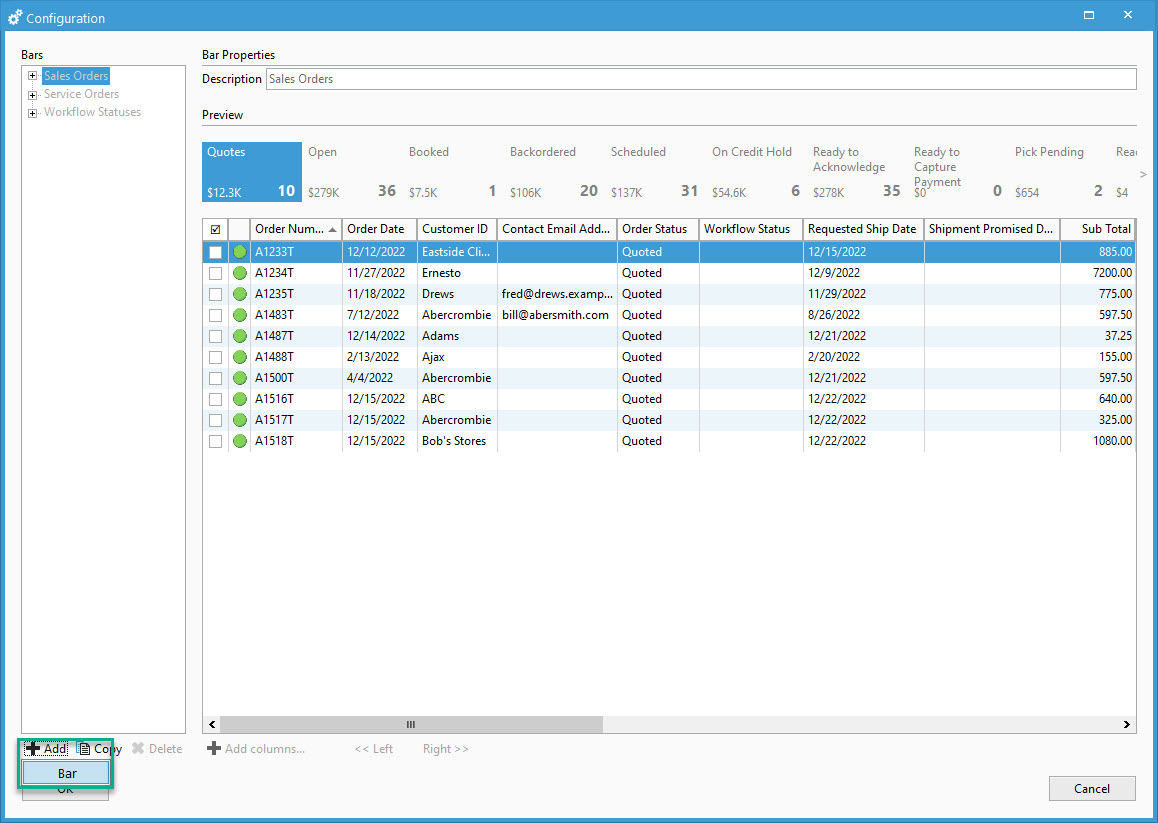Screen dimensions: 1158x823
Task: Check the box for order A1233T
Action: coord(215,252)
